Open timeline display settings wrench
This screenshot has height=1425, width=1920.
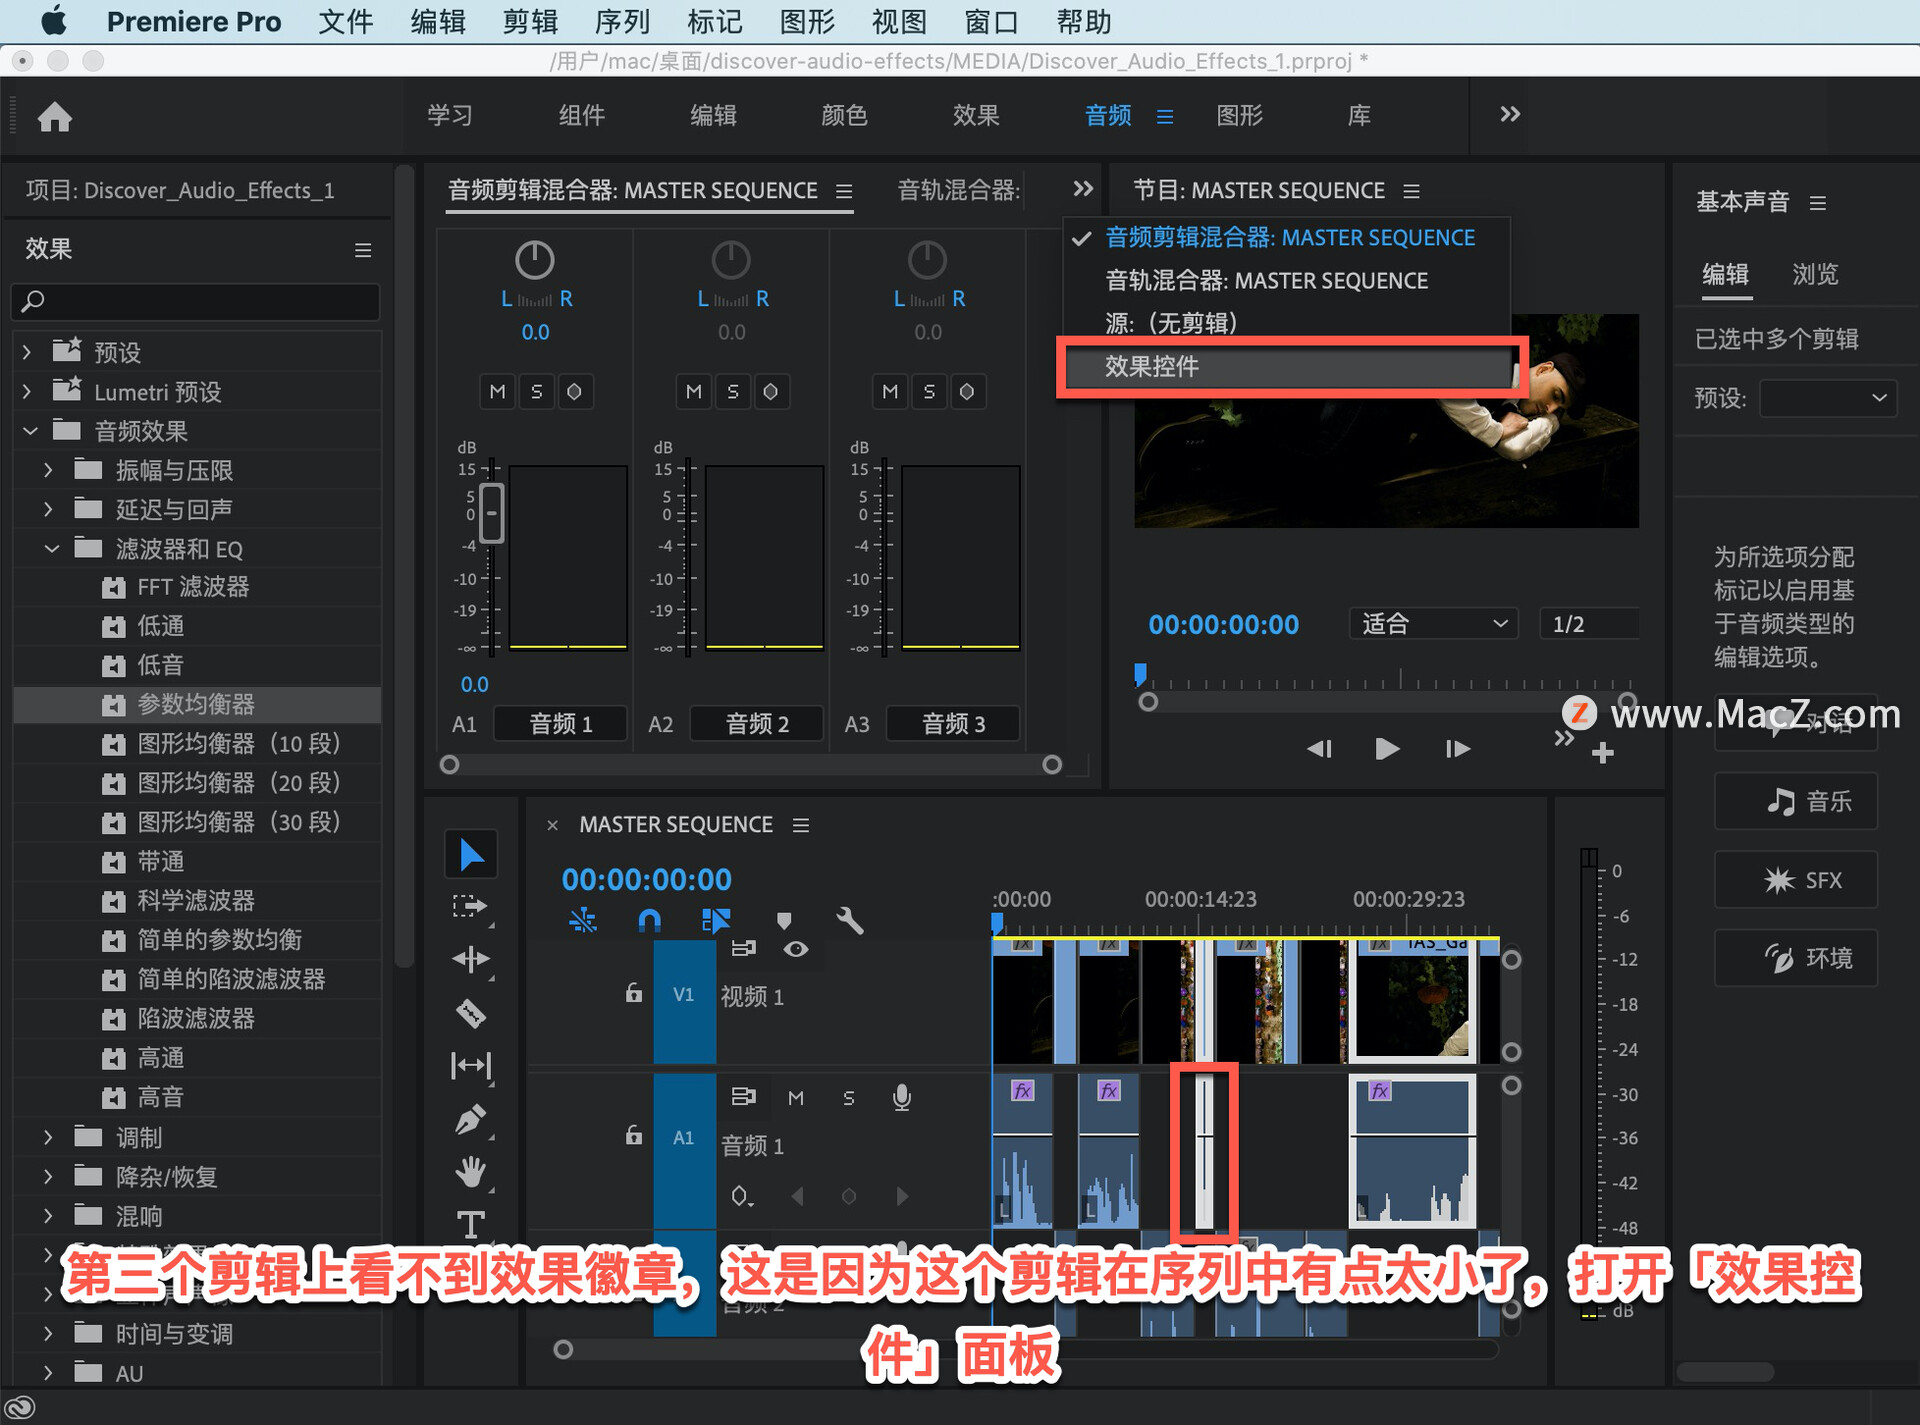point(850,920)
